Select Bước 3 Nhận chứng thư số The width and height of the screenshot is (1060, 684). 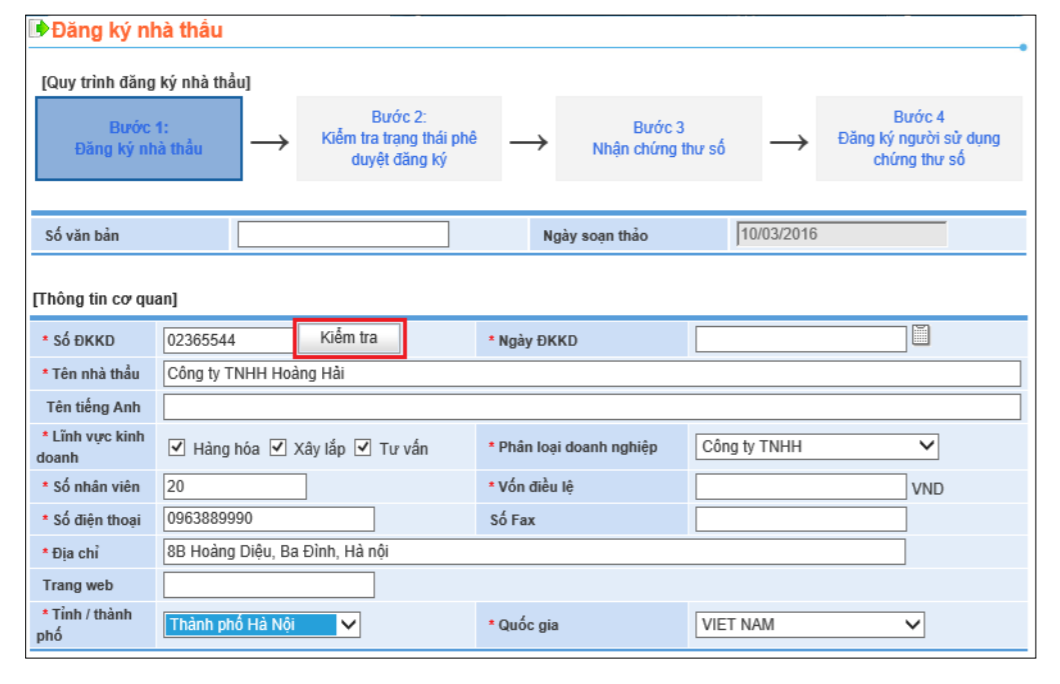pyautogui.click(x=658, y=139)
